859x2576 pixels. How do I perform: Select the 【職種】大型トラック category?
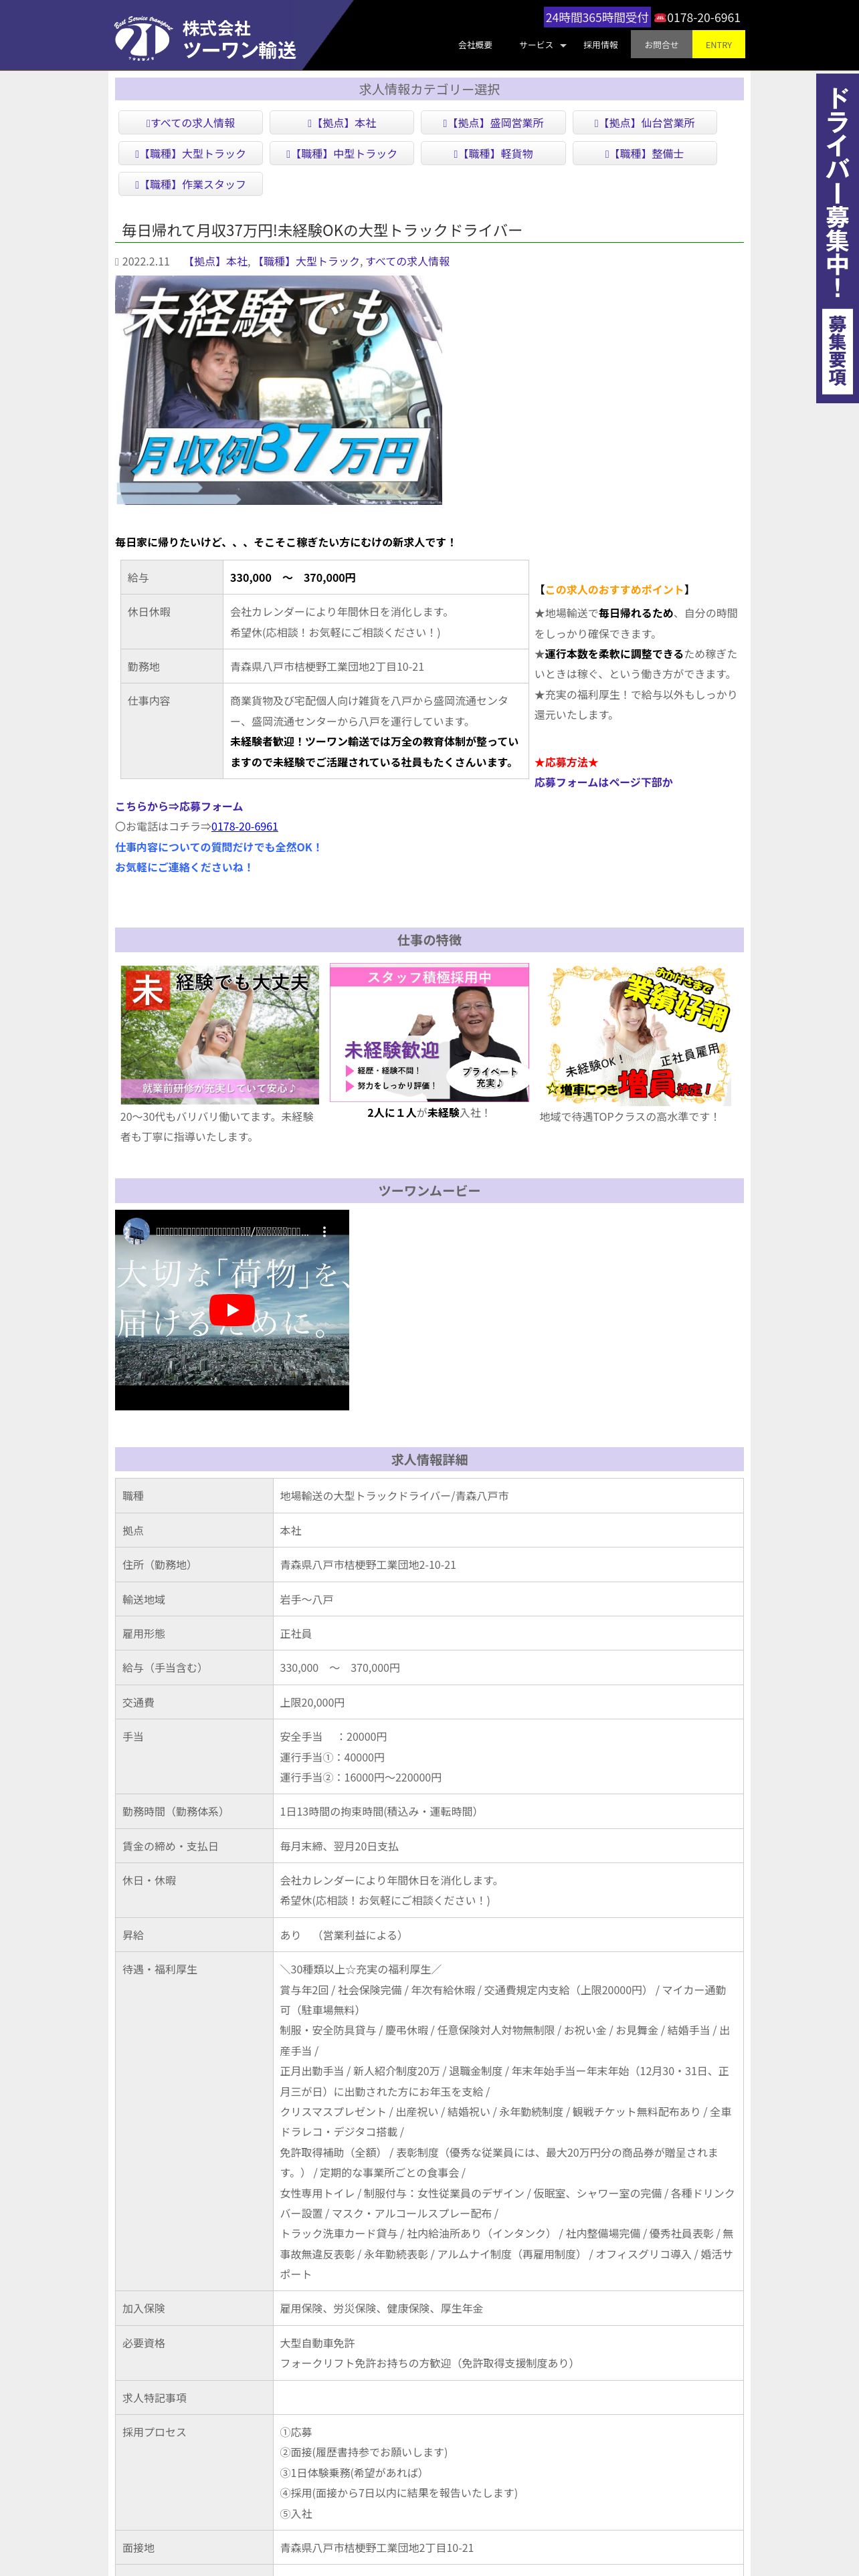tap(190, 154)
